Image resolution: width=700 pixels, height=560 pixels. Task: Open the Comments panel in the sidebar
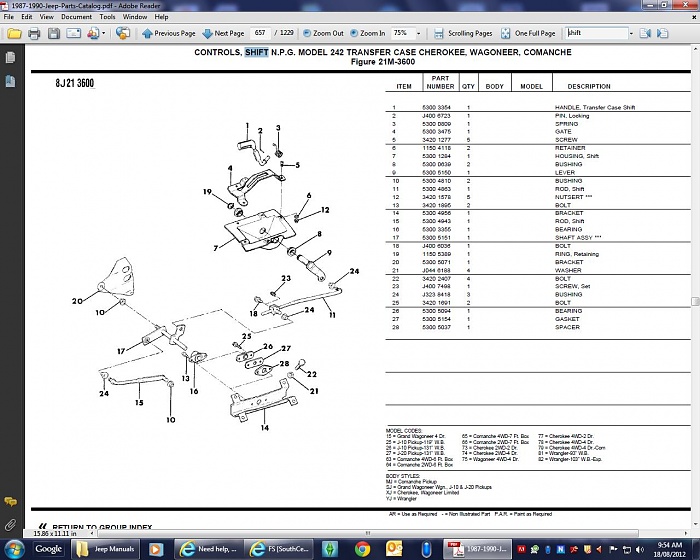click(x=10, y=502)
